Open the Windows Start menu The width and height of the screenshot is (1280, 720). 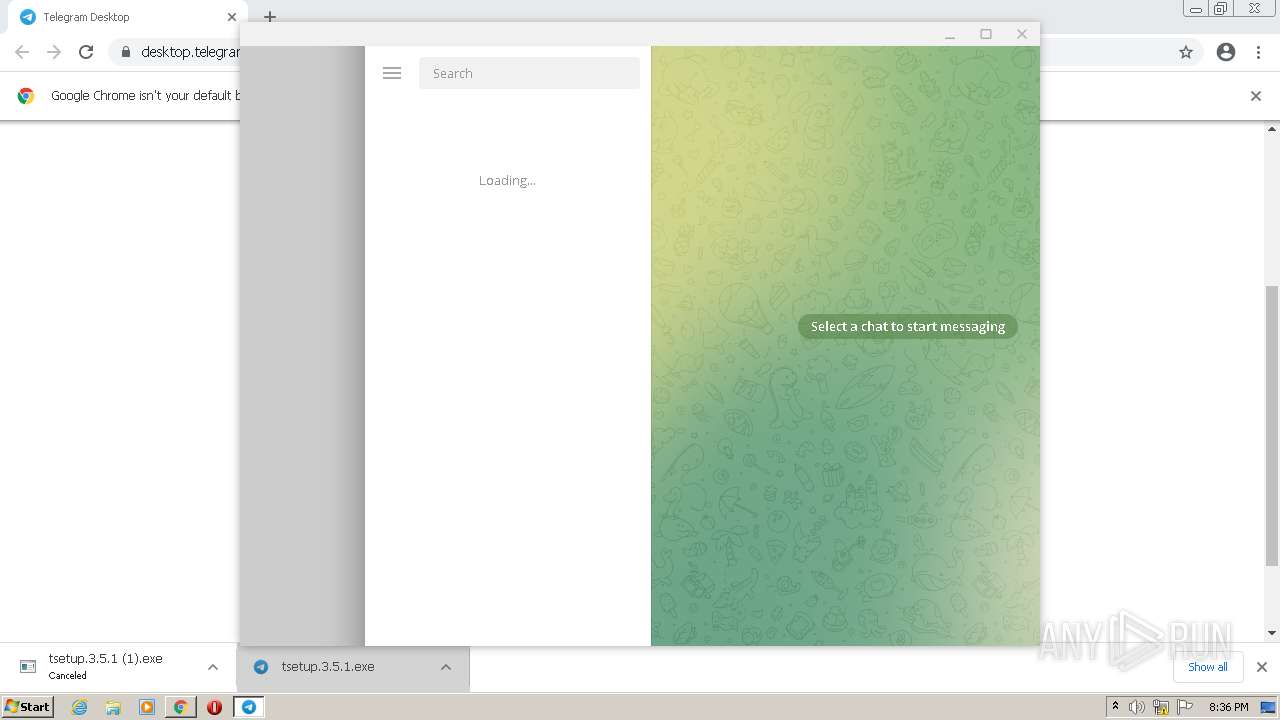(x=27, y=707)
